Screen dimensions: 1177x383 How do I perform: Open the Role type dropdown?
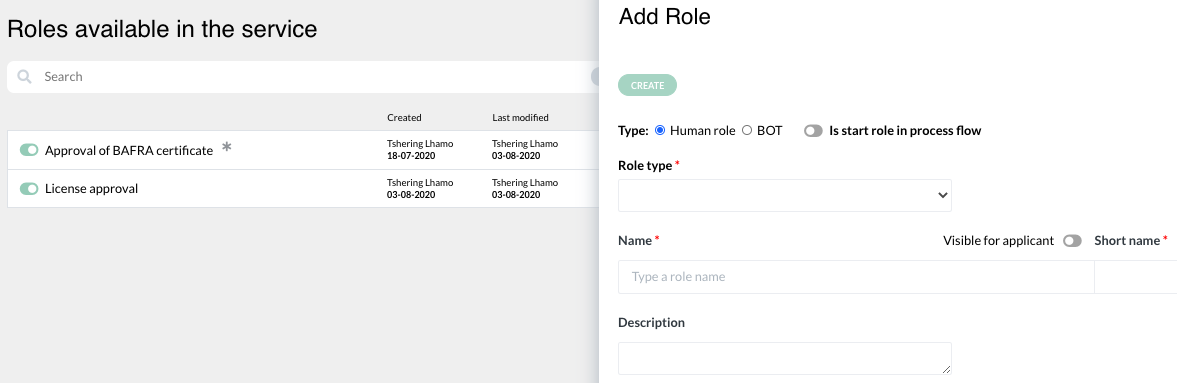click(784, 195)
